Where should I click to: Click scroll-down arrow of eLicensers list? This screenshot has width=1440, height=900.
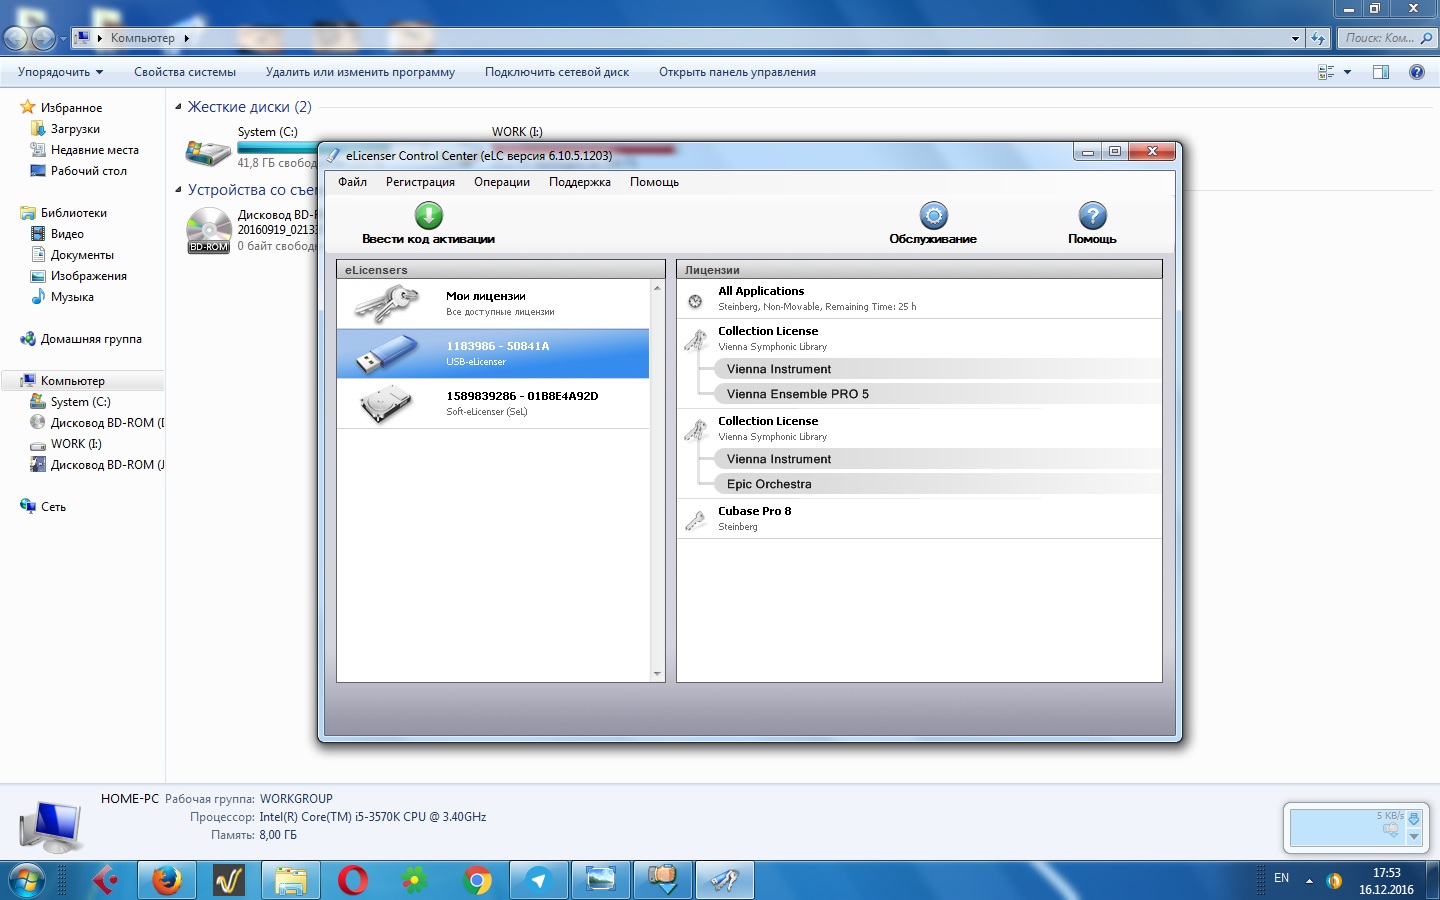(657, 674)
